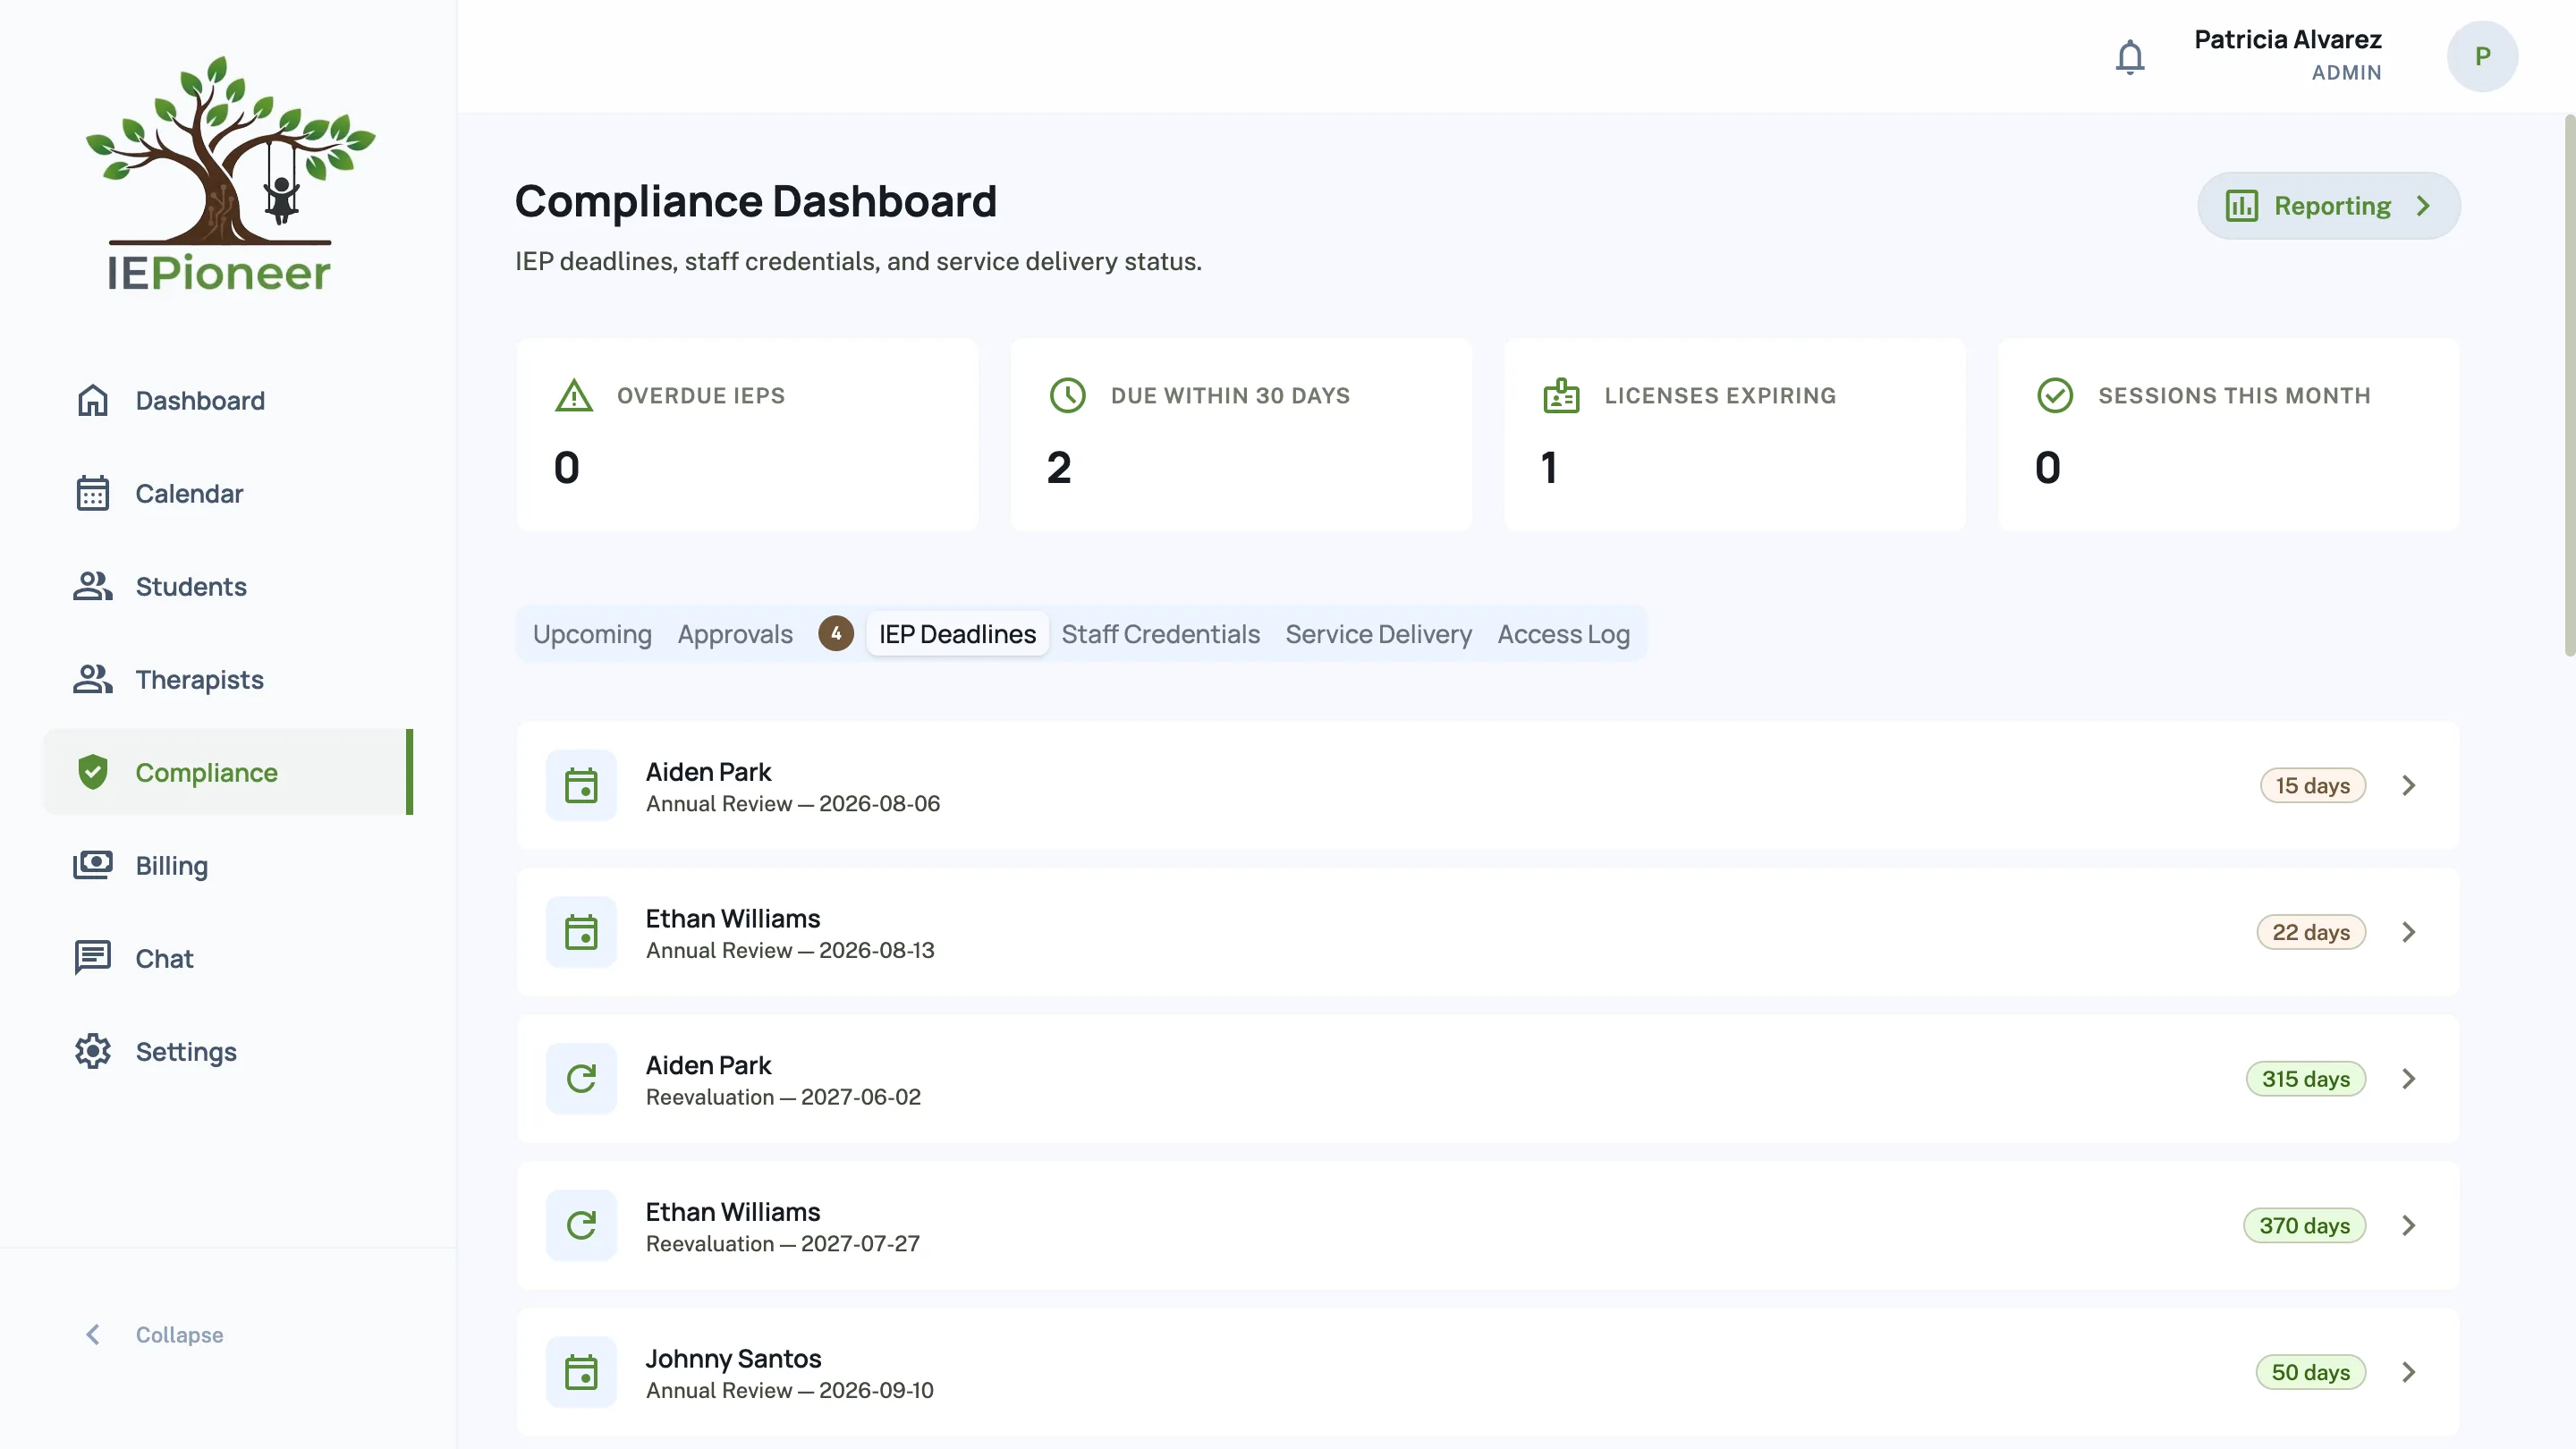The image size is (2576, 1449).
Task: Click the 315 days badge
Action: [2306, 1079]
